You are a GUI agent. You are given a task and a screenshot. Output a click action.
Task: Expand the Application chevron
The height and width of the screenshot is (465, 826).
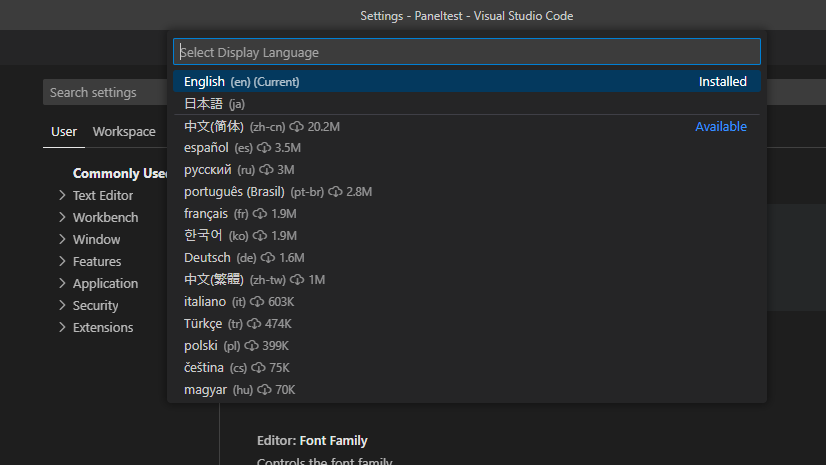62,283
